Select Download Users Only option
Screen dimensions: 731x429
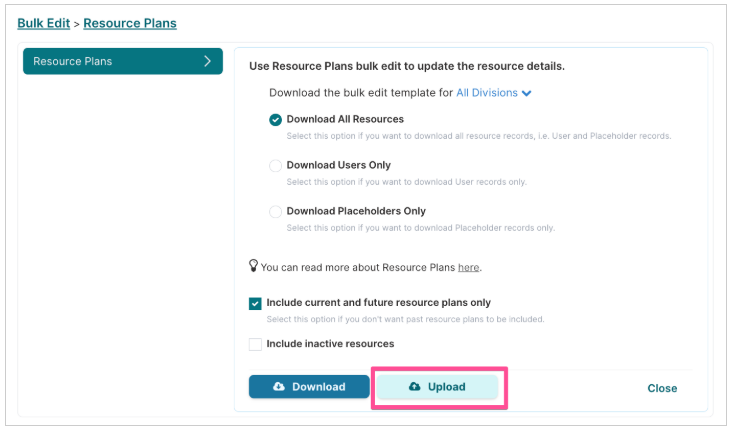coord(276,166)
